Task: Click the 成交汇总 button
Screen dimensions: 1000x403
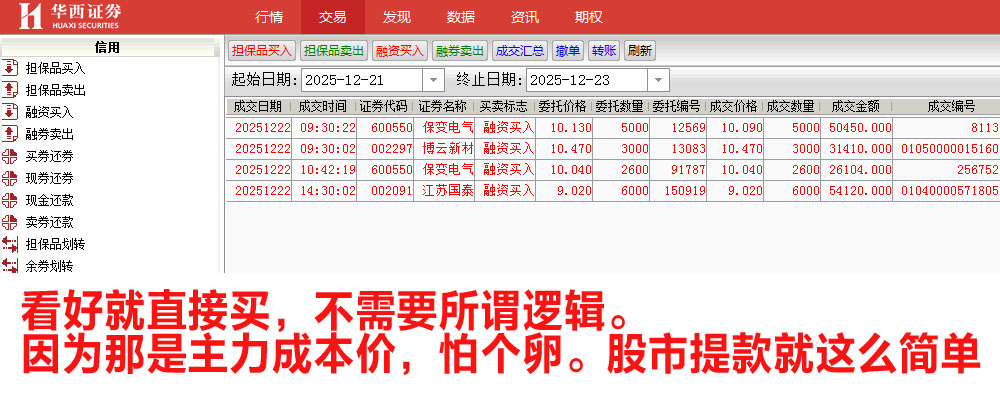Action: (520, 51)
